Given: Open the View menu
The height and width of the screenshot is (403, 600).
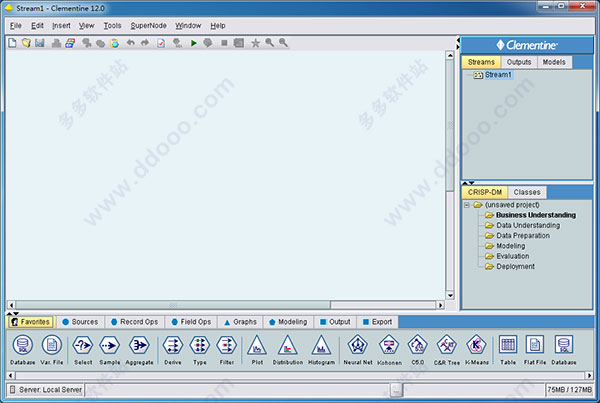Looking at the screenshot, I should 86,26.
